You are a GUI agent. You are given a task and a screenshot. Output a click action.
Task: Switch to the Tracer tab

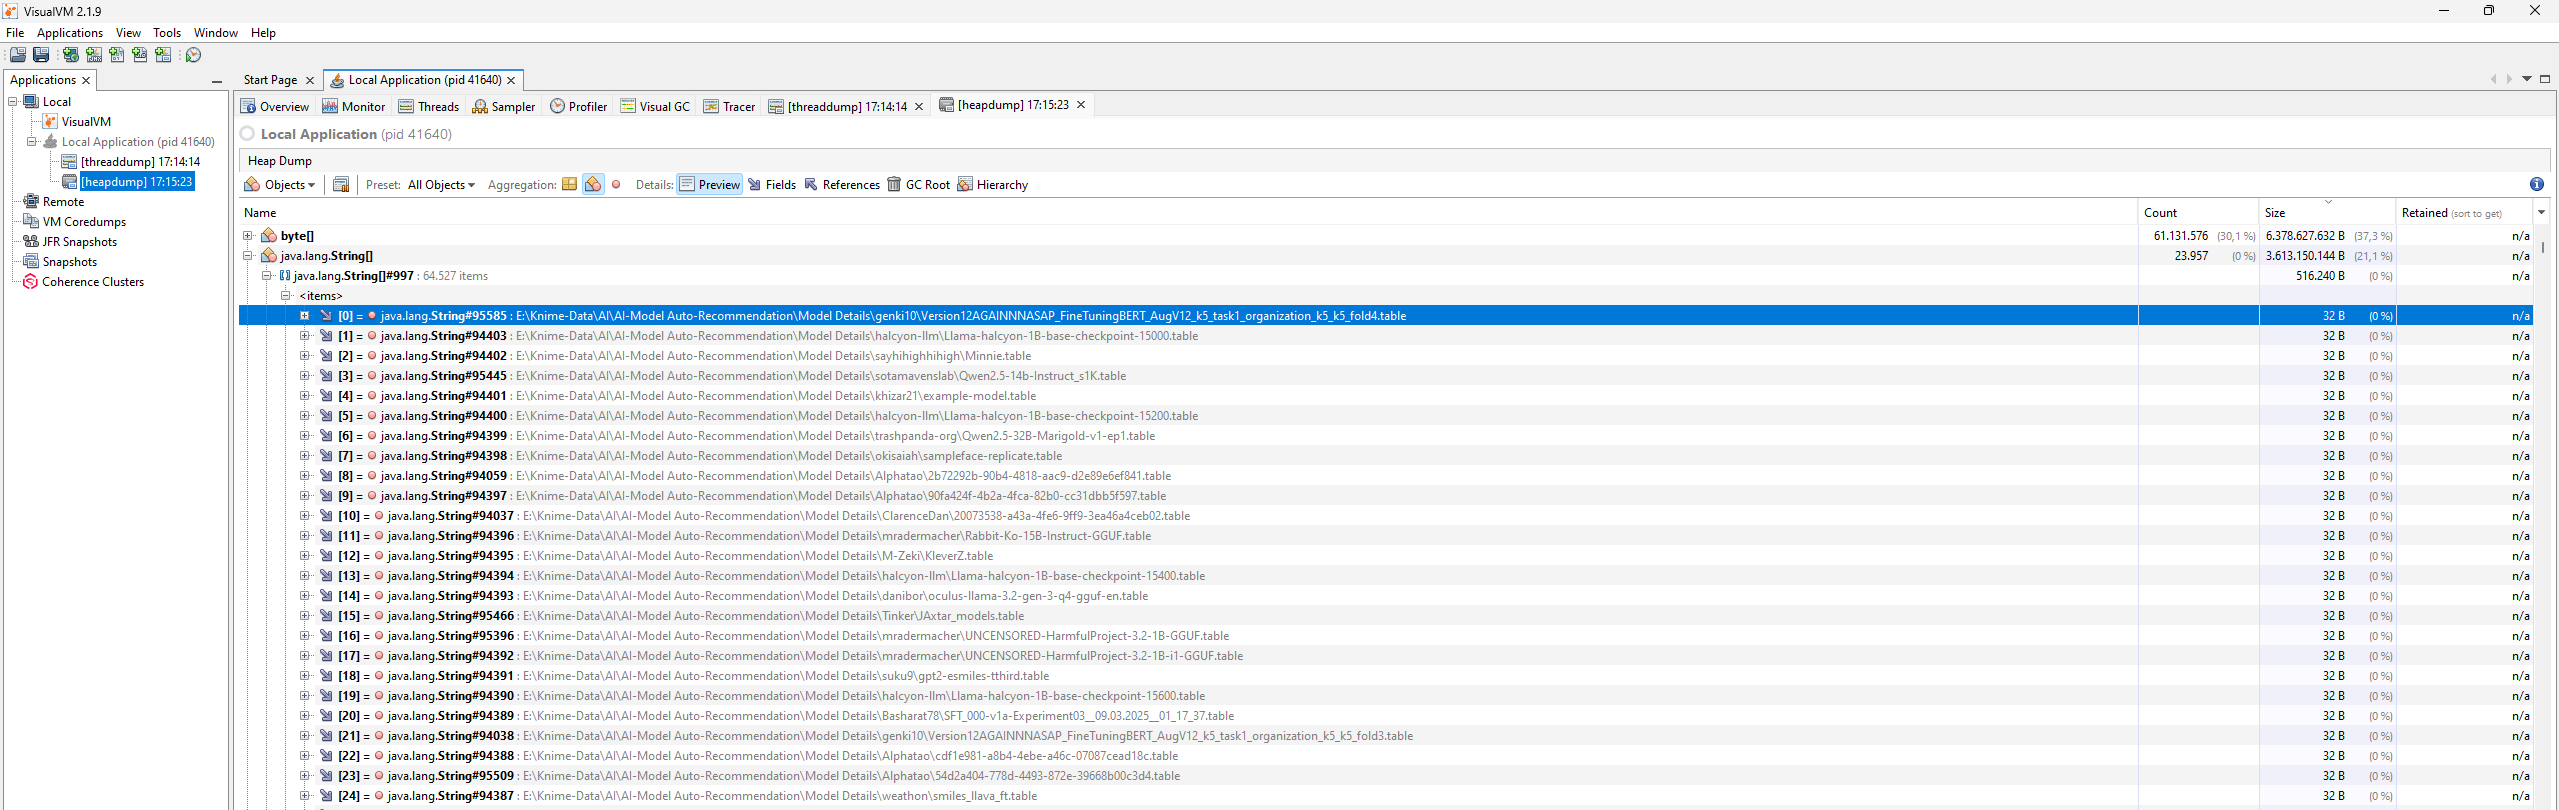tap(730, 107)
